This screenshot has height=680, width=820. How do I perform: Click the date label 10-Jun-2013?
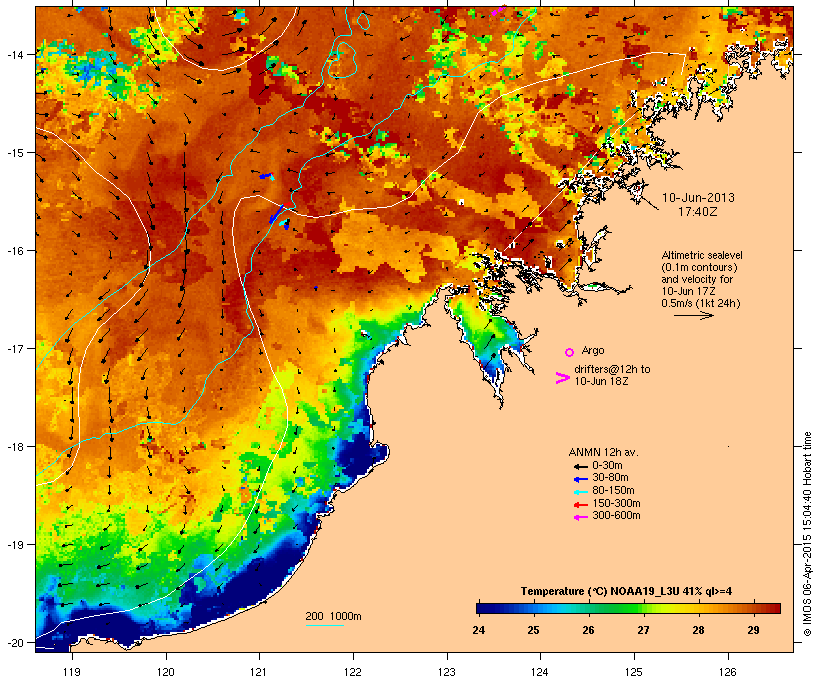point(698,198)
